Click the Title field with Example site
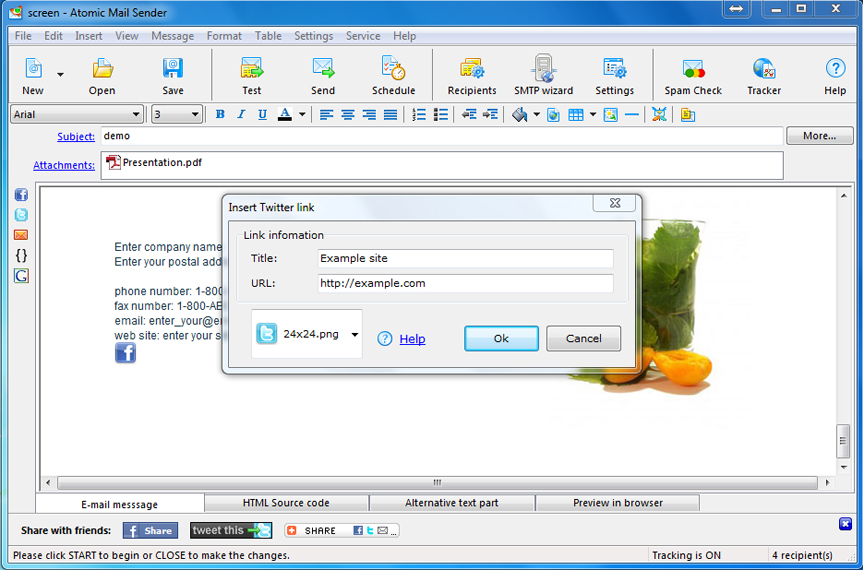Screen dimensions: 863x570 coord(466,259)
